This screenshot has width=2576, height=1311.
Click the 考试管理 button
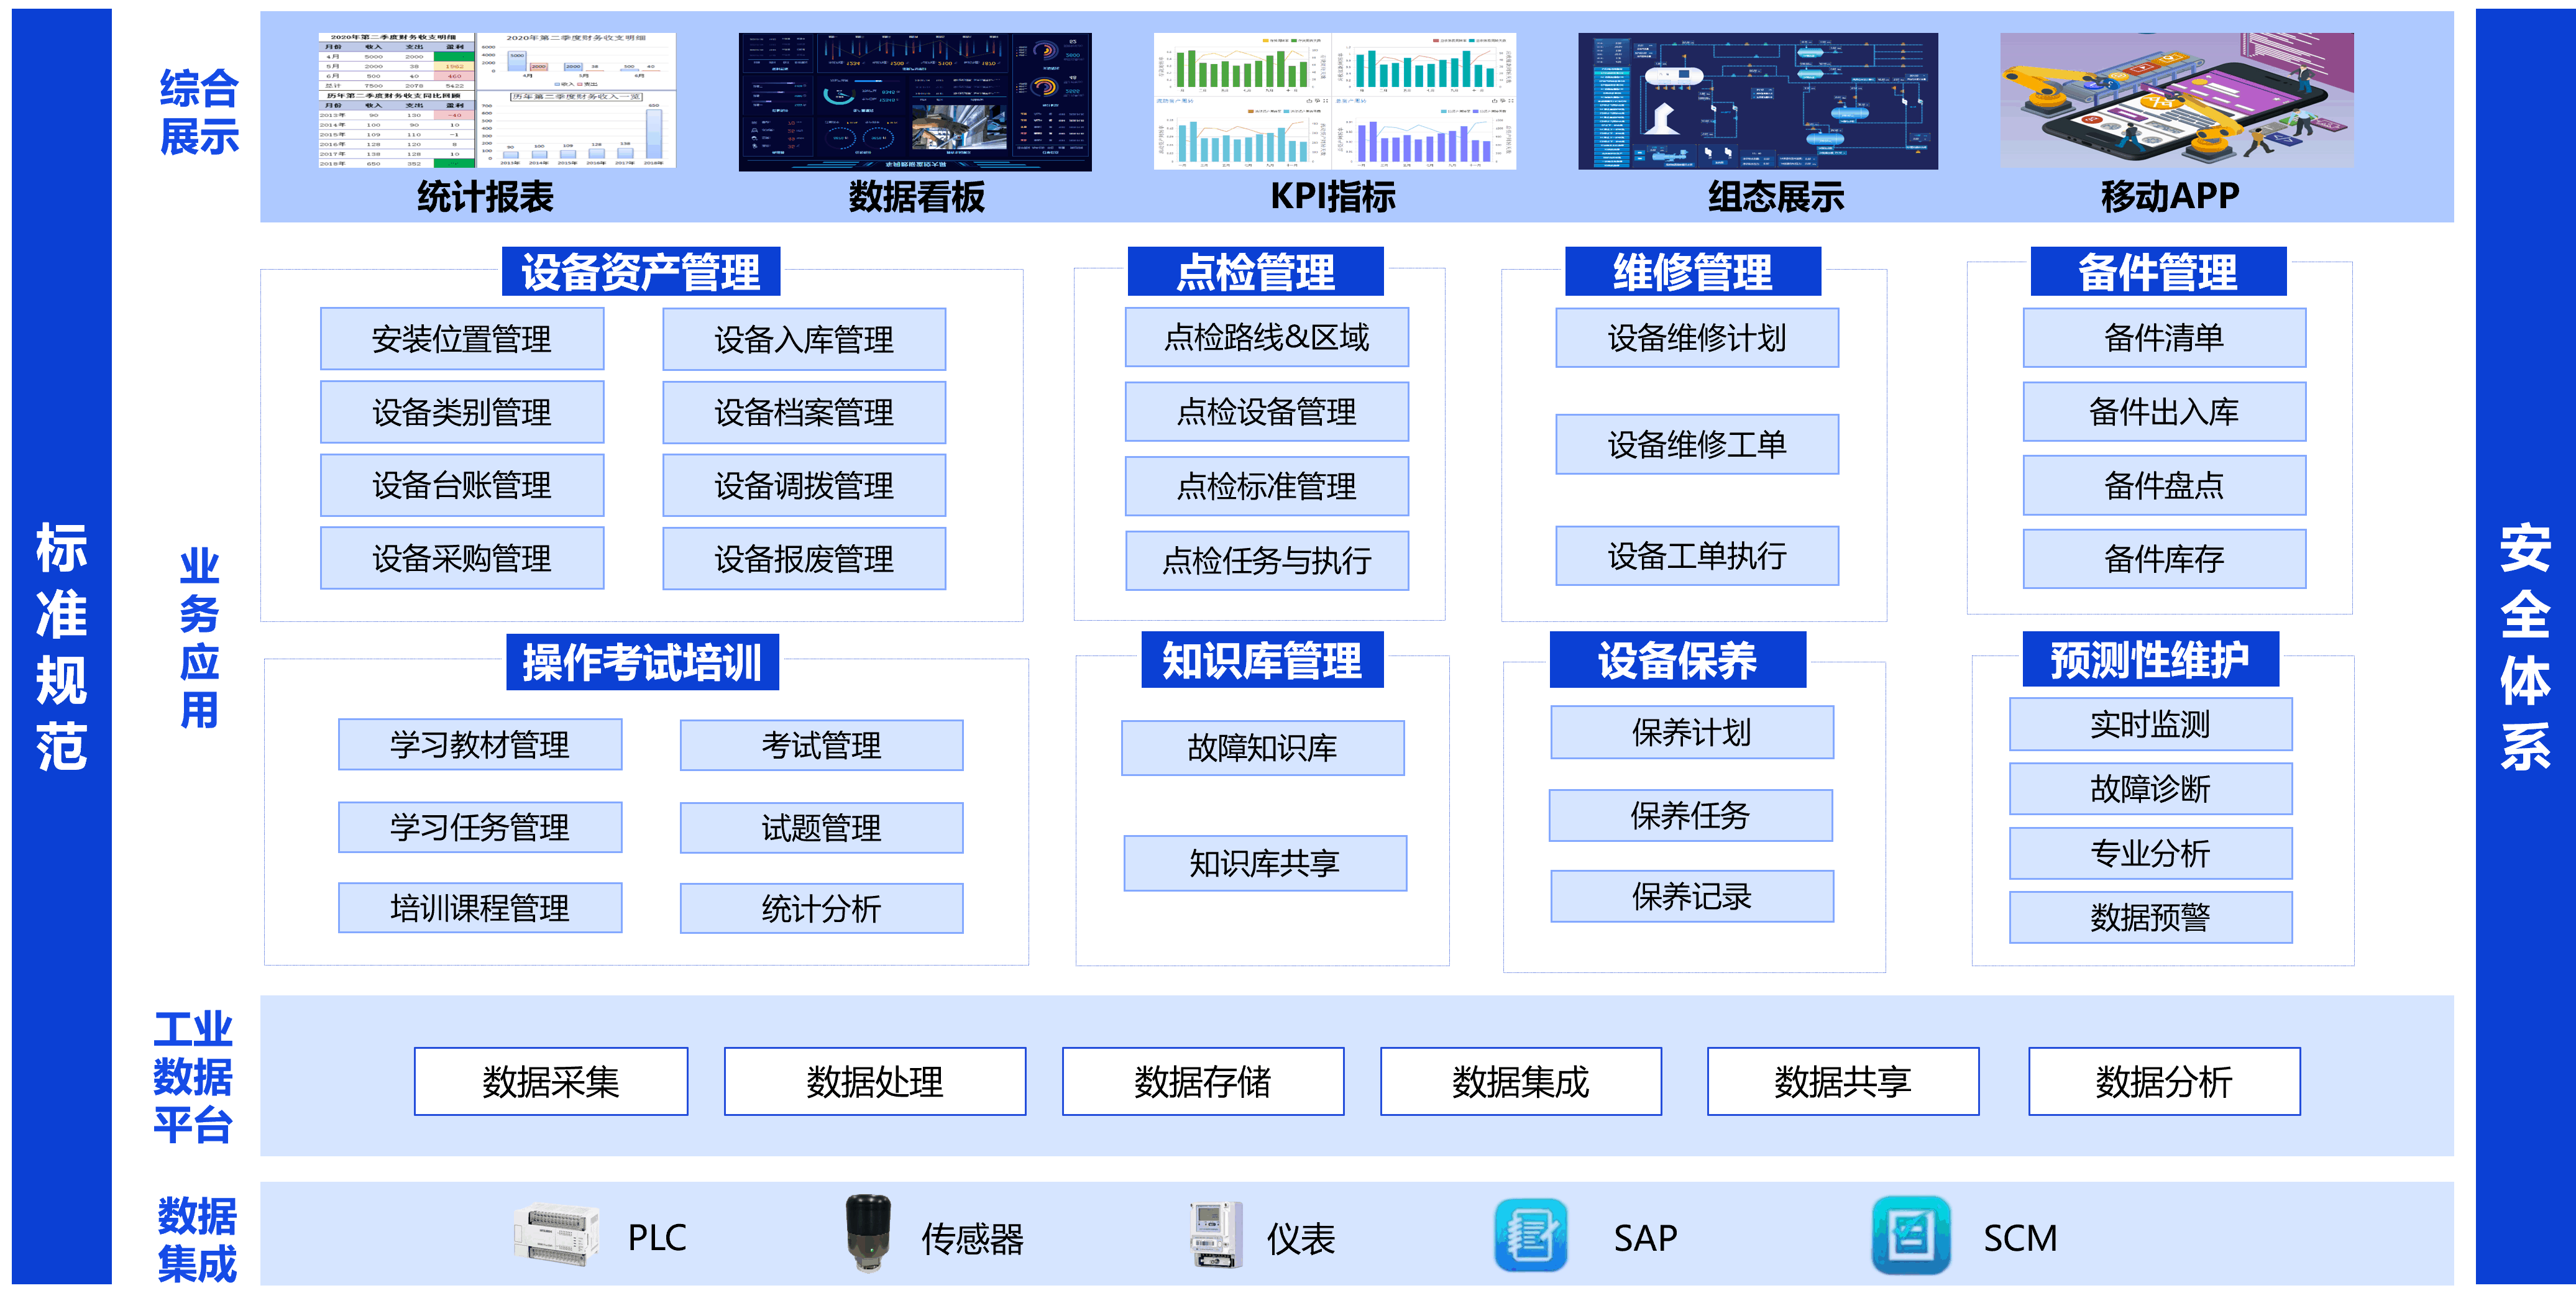(x=821, y=745)
